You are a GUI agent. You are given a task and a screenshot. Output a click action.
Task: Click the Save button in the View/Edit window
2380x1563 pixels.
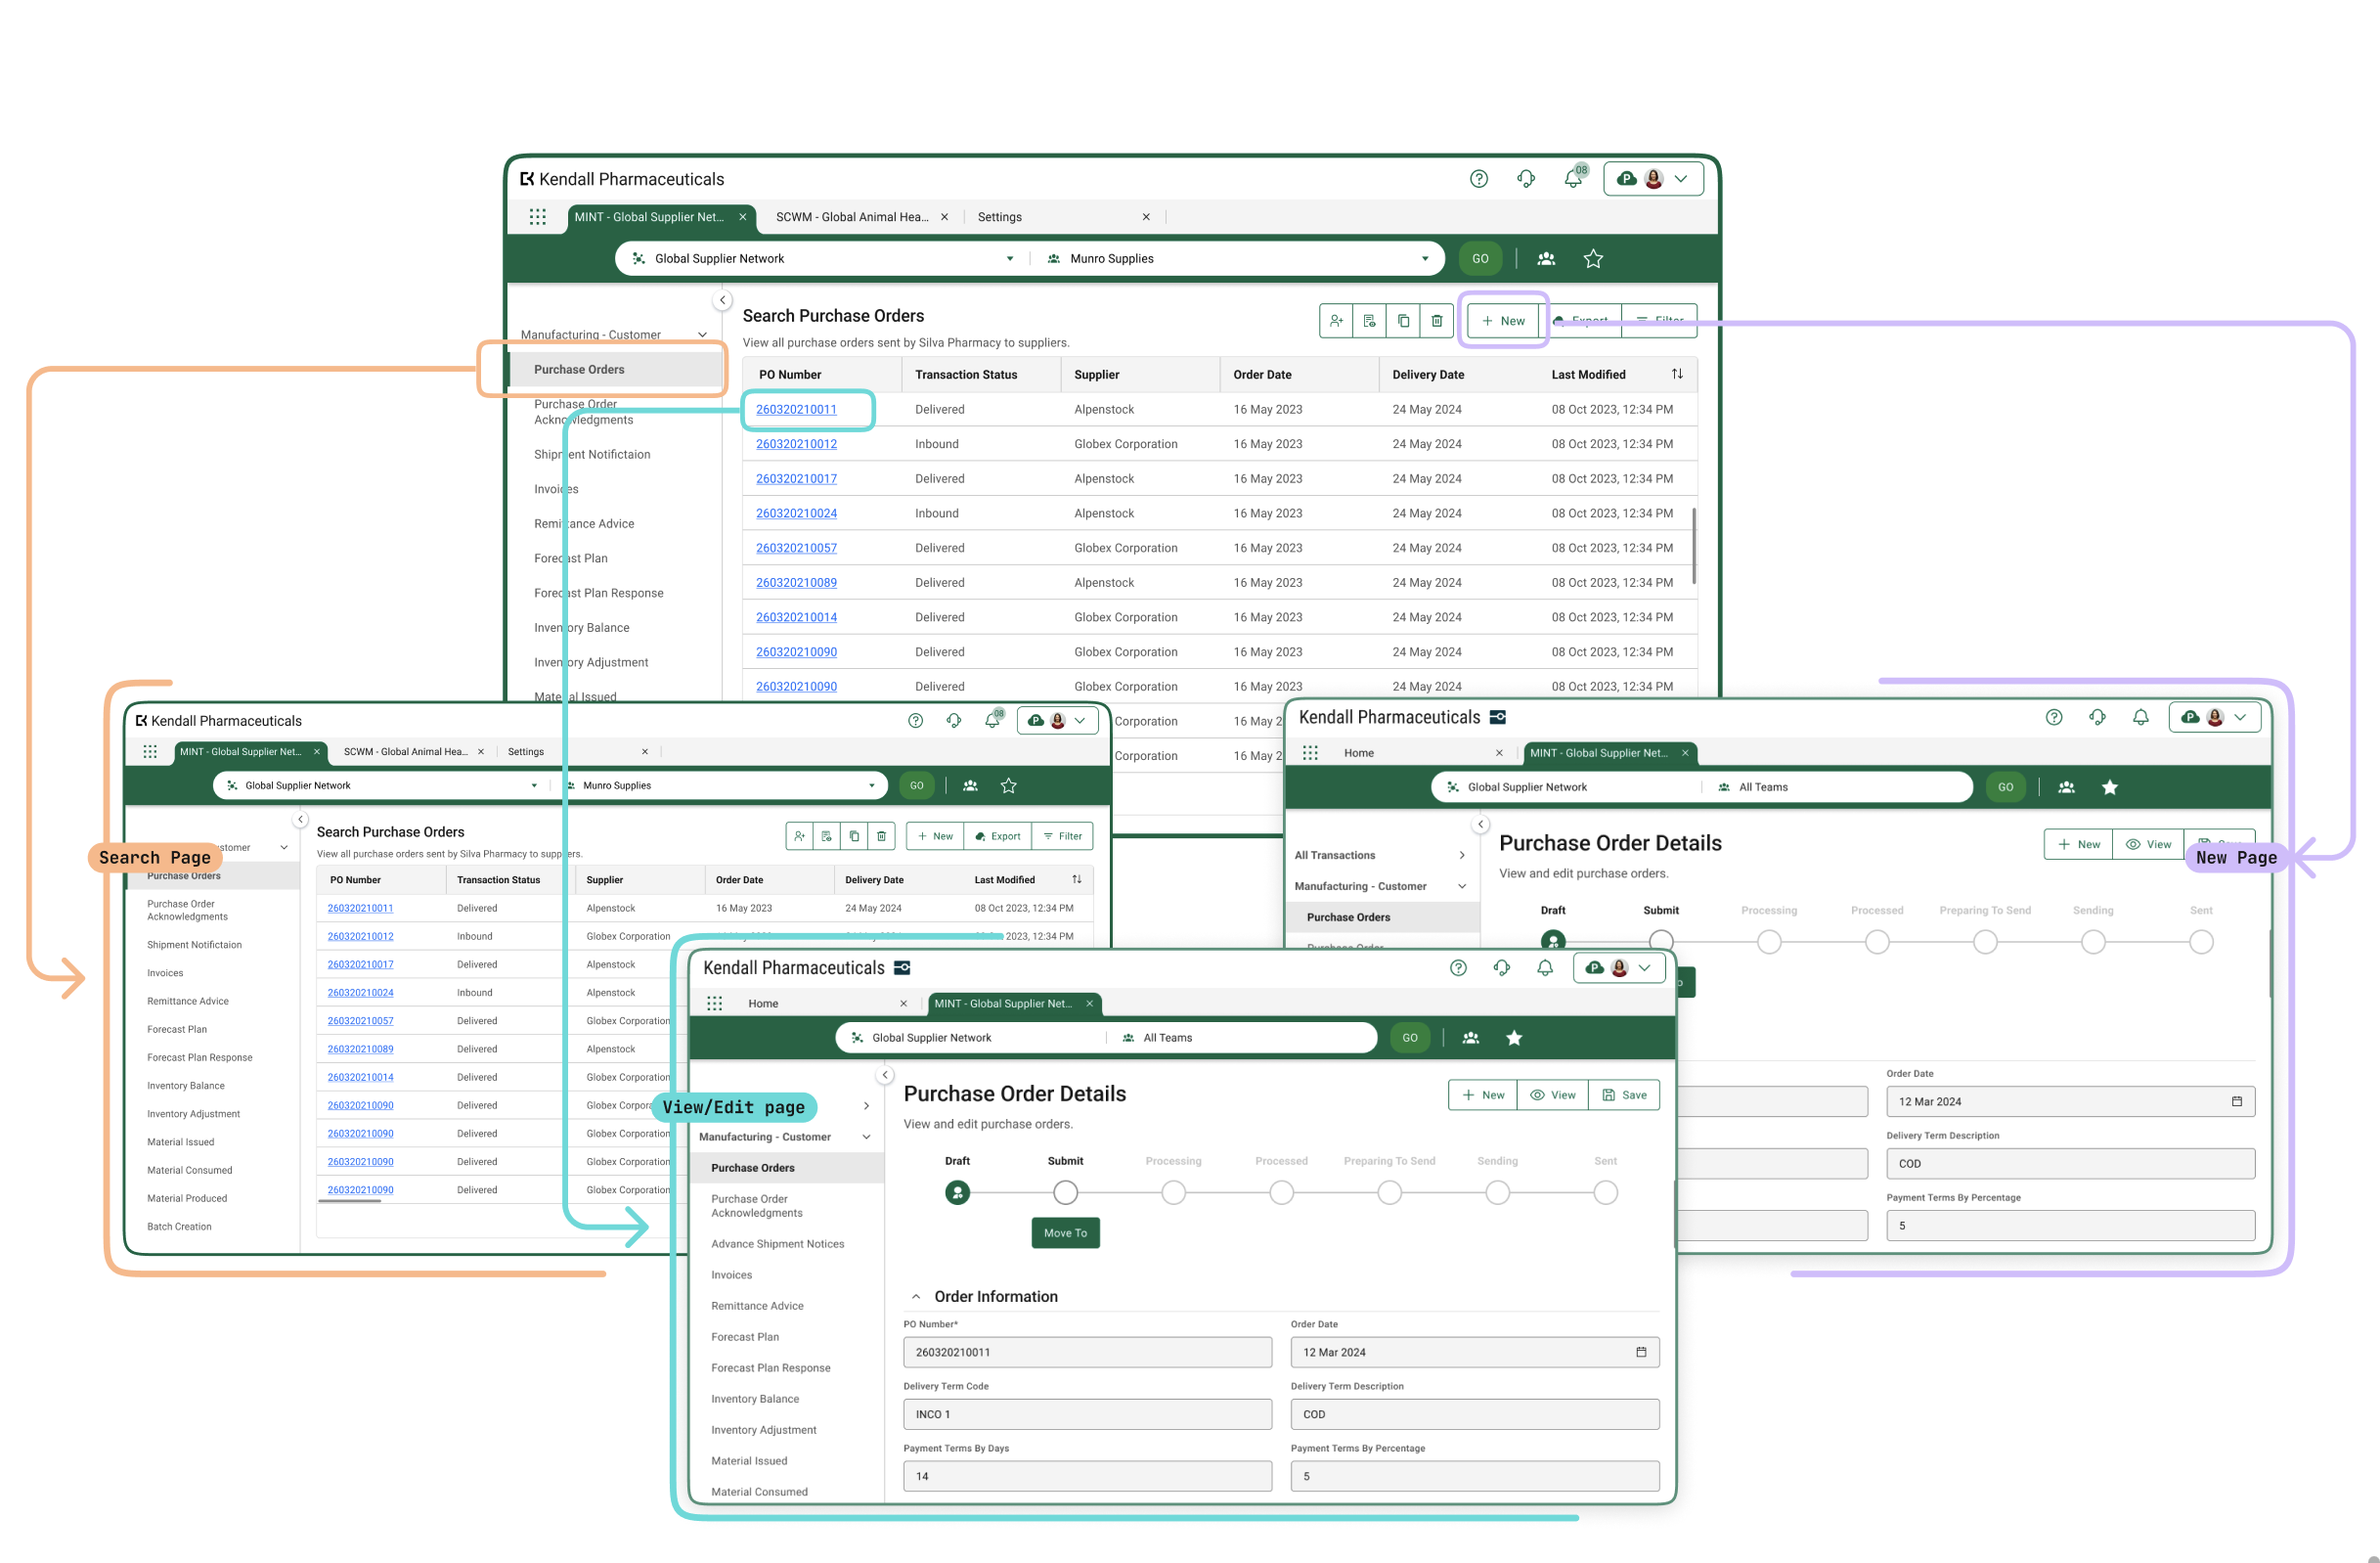(1624, 1095)
